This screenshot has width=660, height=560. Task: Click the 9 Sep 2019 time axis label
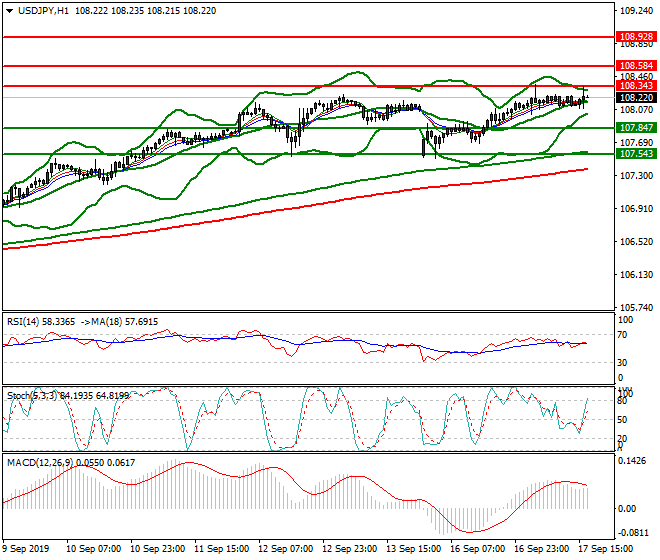[26, 549]
